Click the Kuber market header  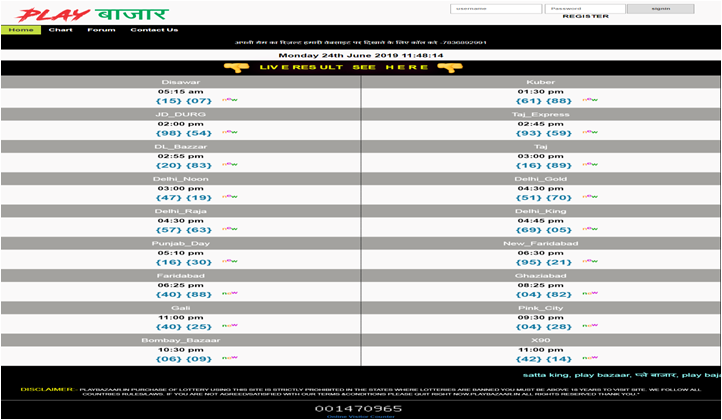tap(541, 82)
